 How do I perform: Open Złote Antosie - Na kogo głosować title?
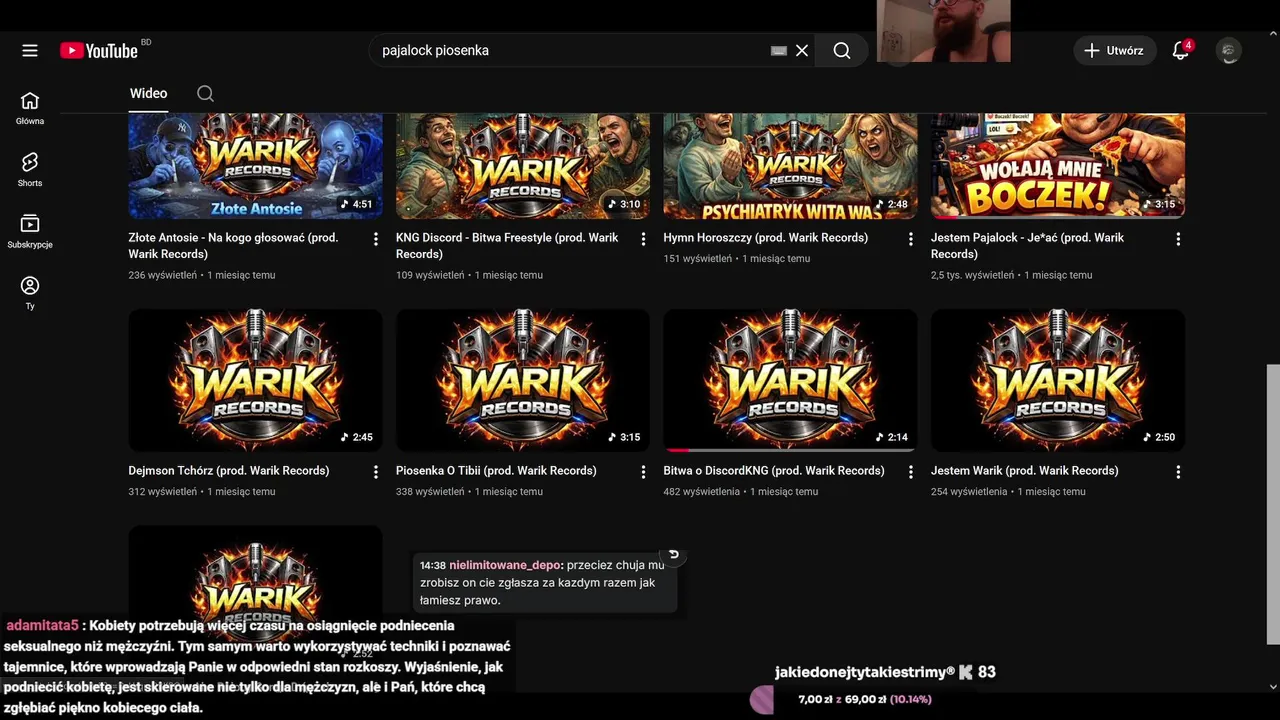pyautogui.click(x=233, y=246)
